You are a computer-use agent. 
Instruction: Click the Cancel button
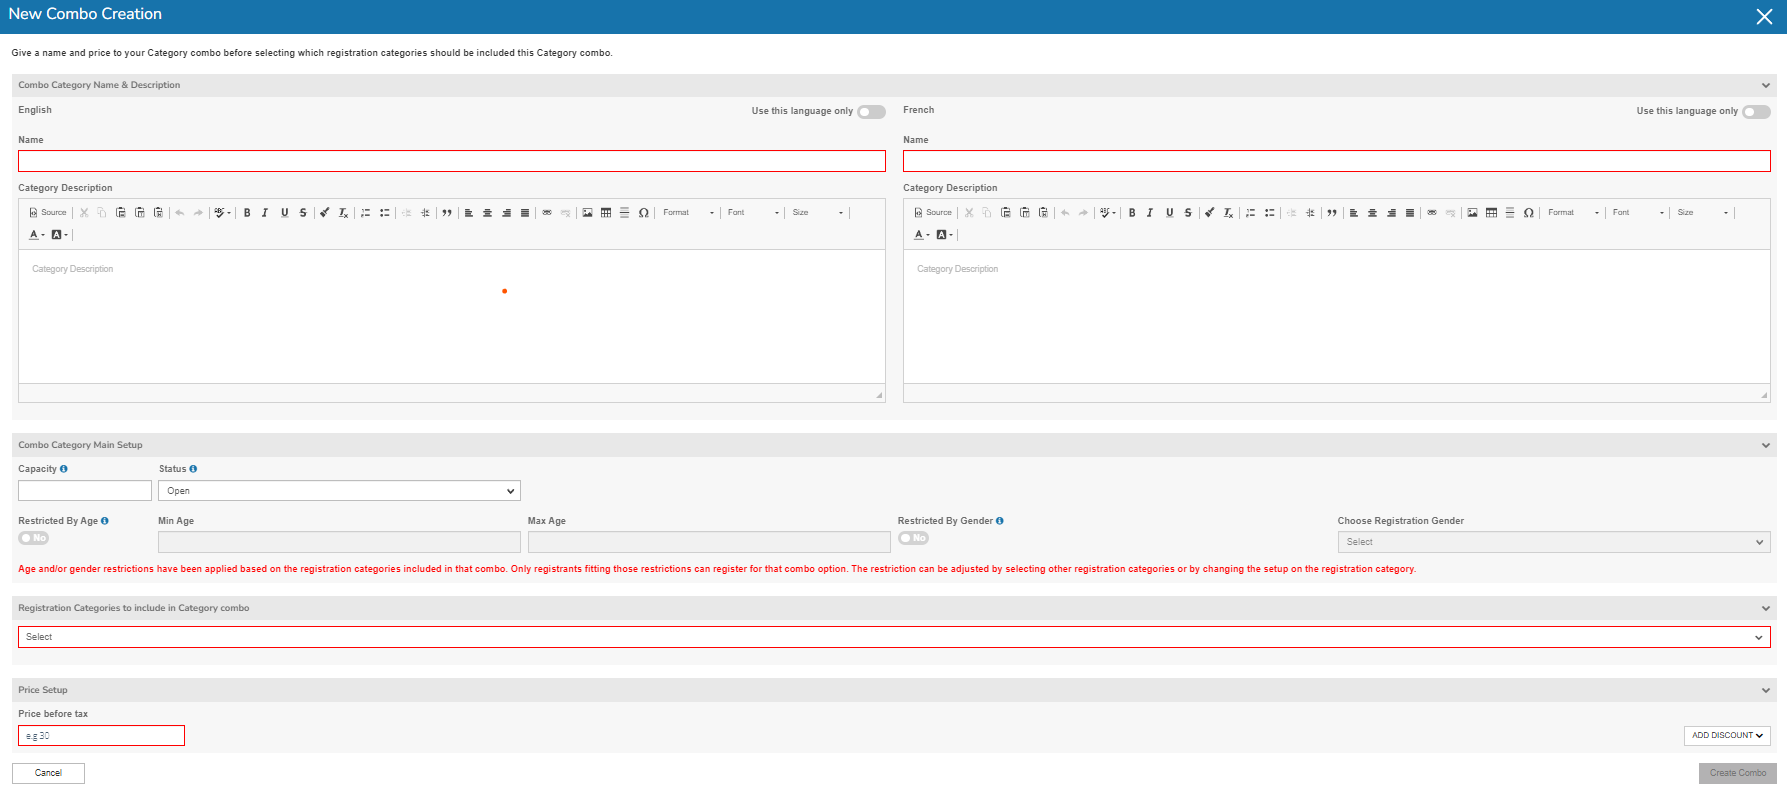48,773
